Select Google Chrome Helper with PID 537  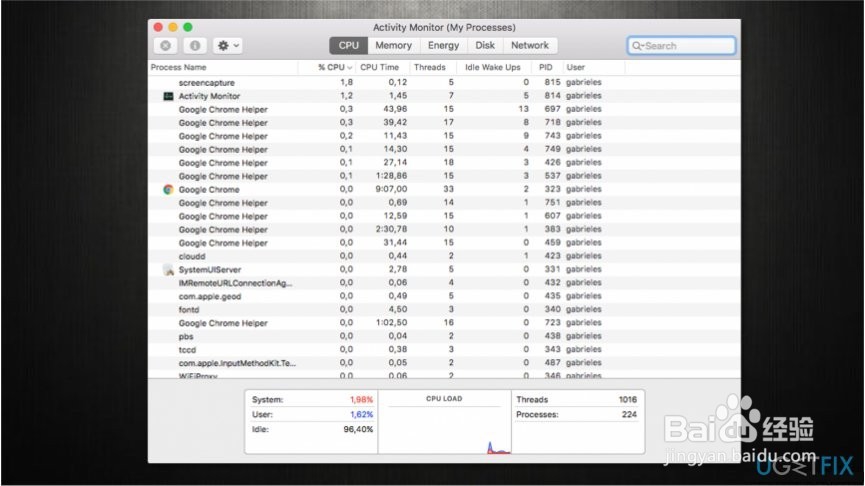444,176
